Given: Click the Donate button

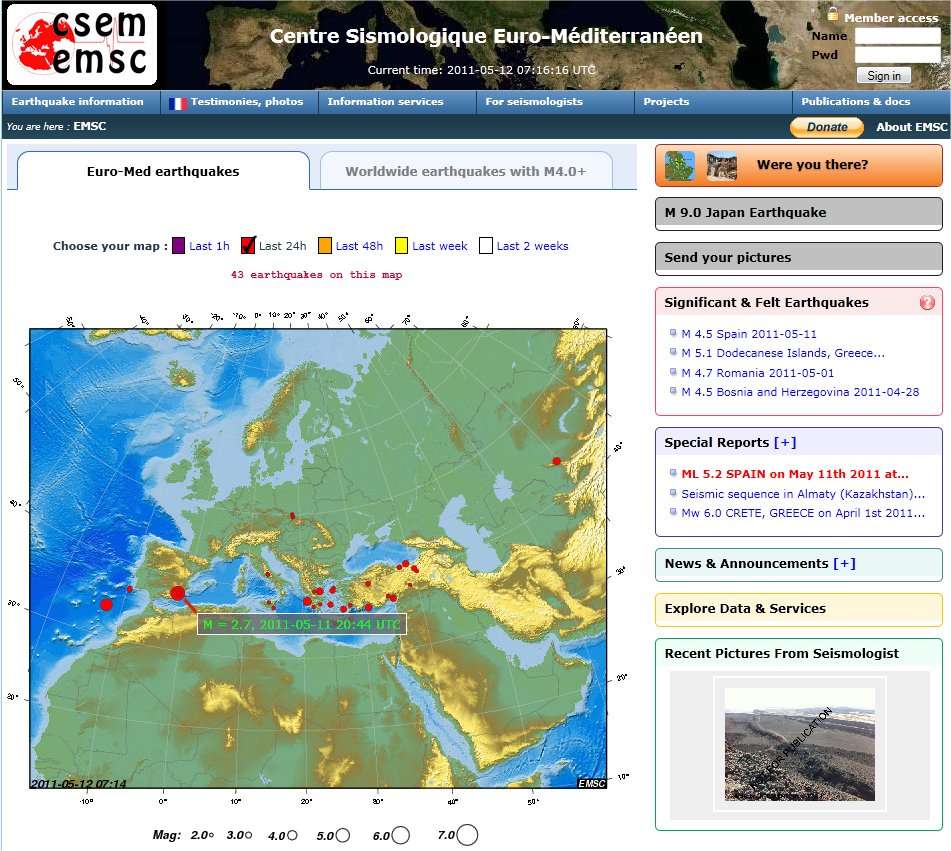Looking at the screenshot, I should click(x=827, y=127).
